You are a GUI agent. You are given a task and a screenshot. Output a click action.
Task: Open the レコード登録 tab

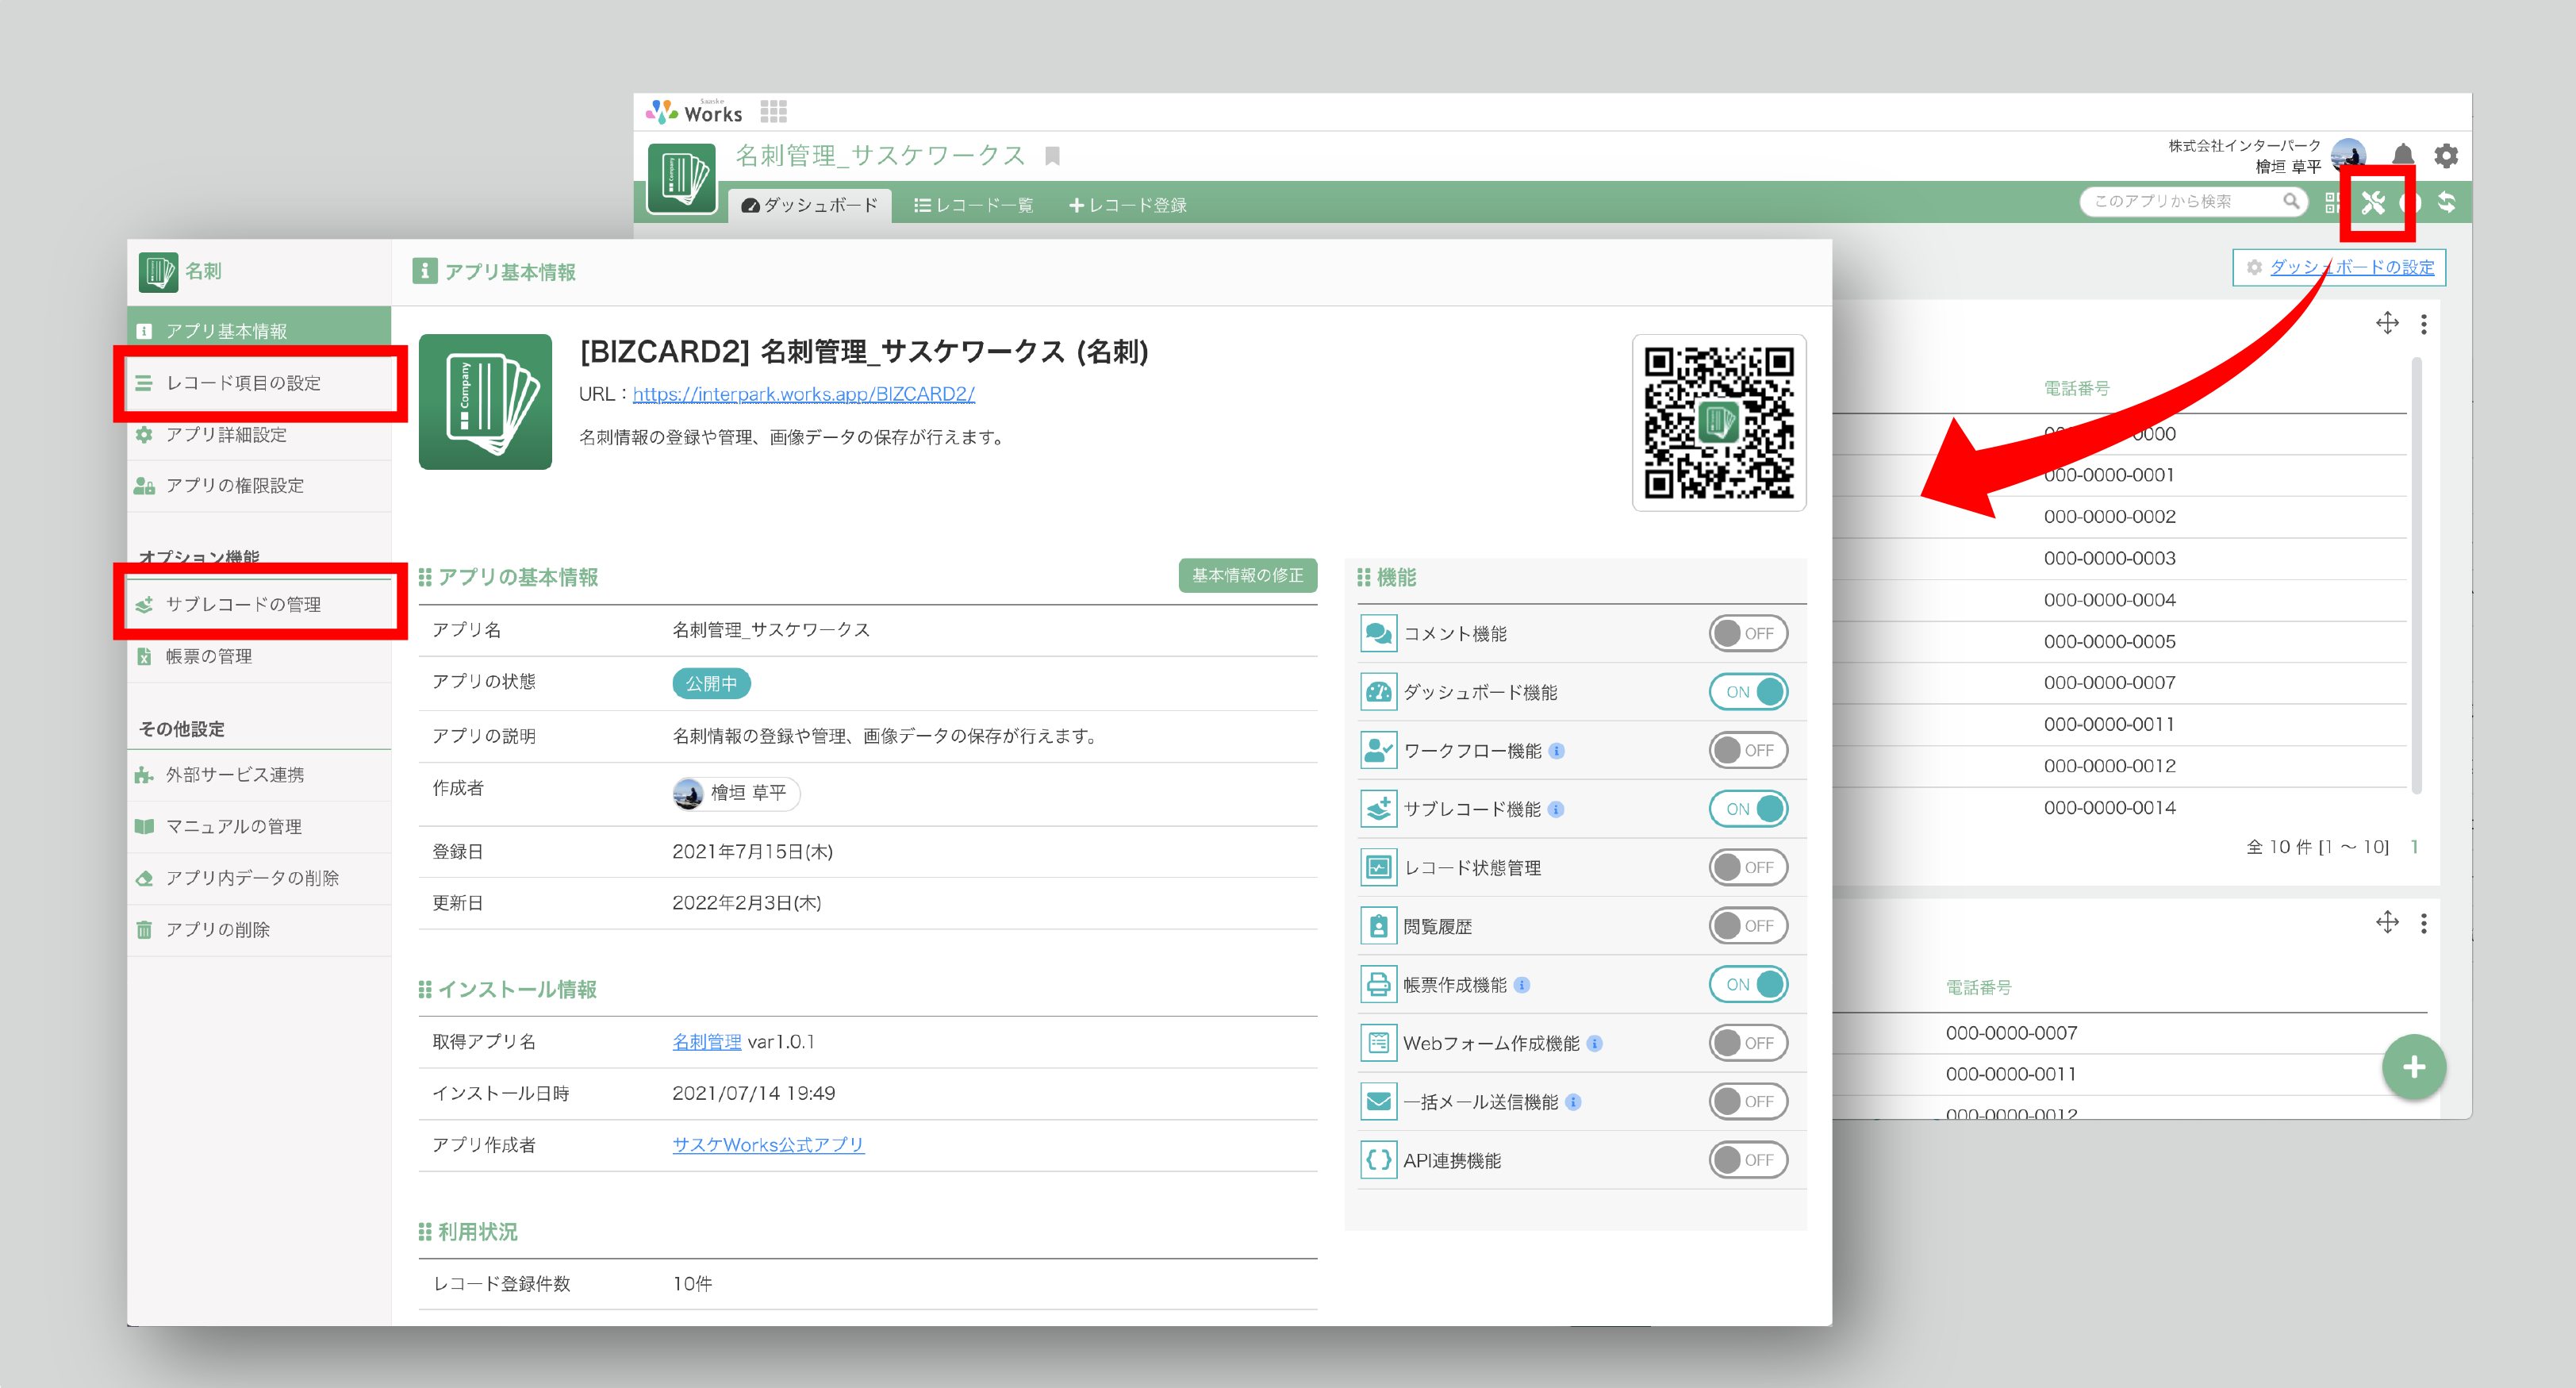1128,205
